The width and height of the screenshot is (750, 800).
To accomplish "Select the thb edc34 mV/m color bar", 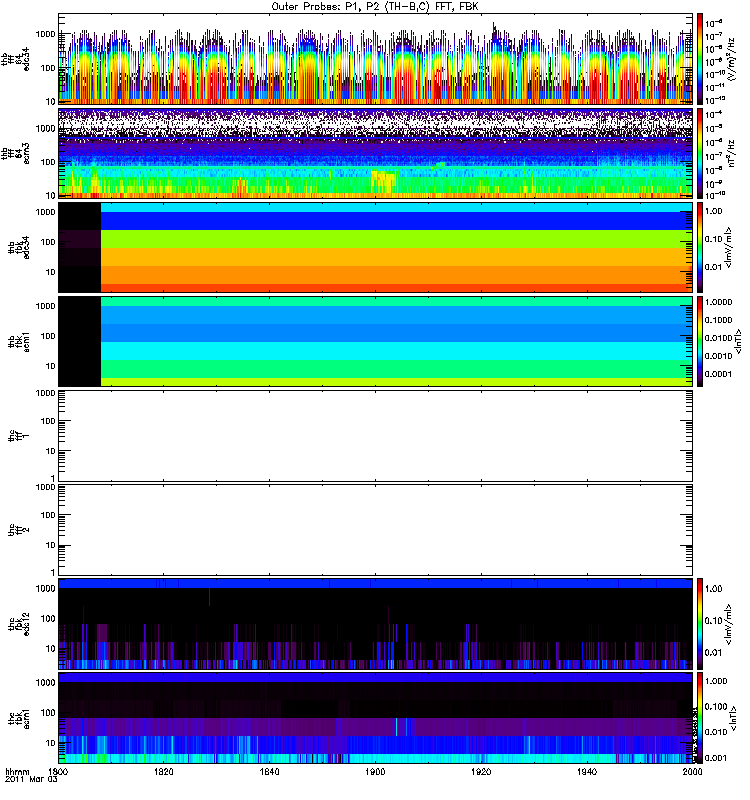I will pyautogui.click(x=700, y=247).
